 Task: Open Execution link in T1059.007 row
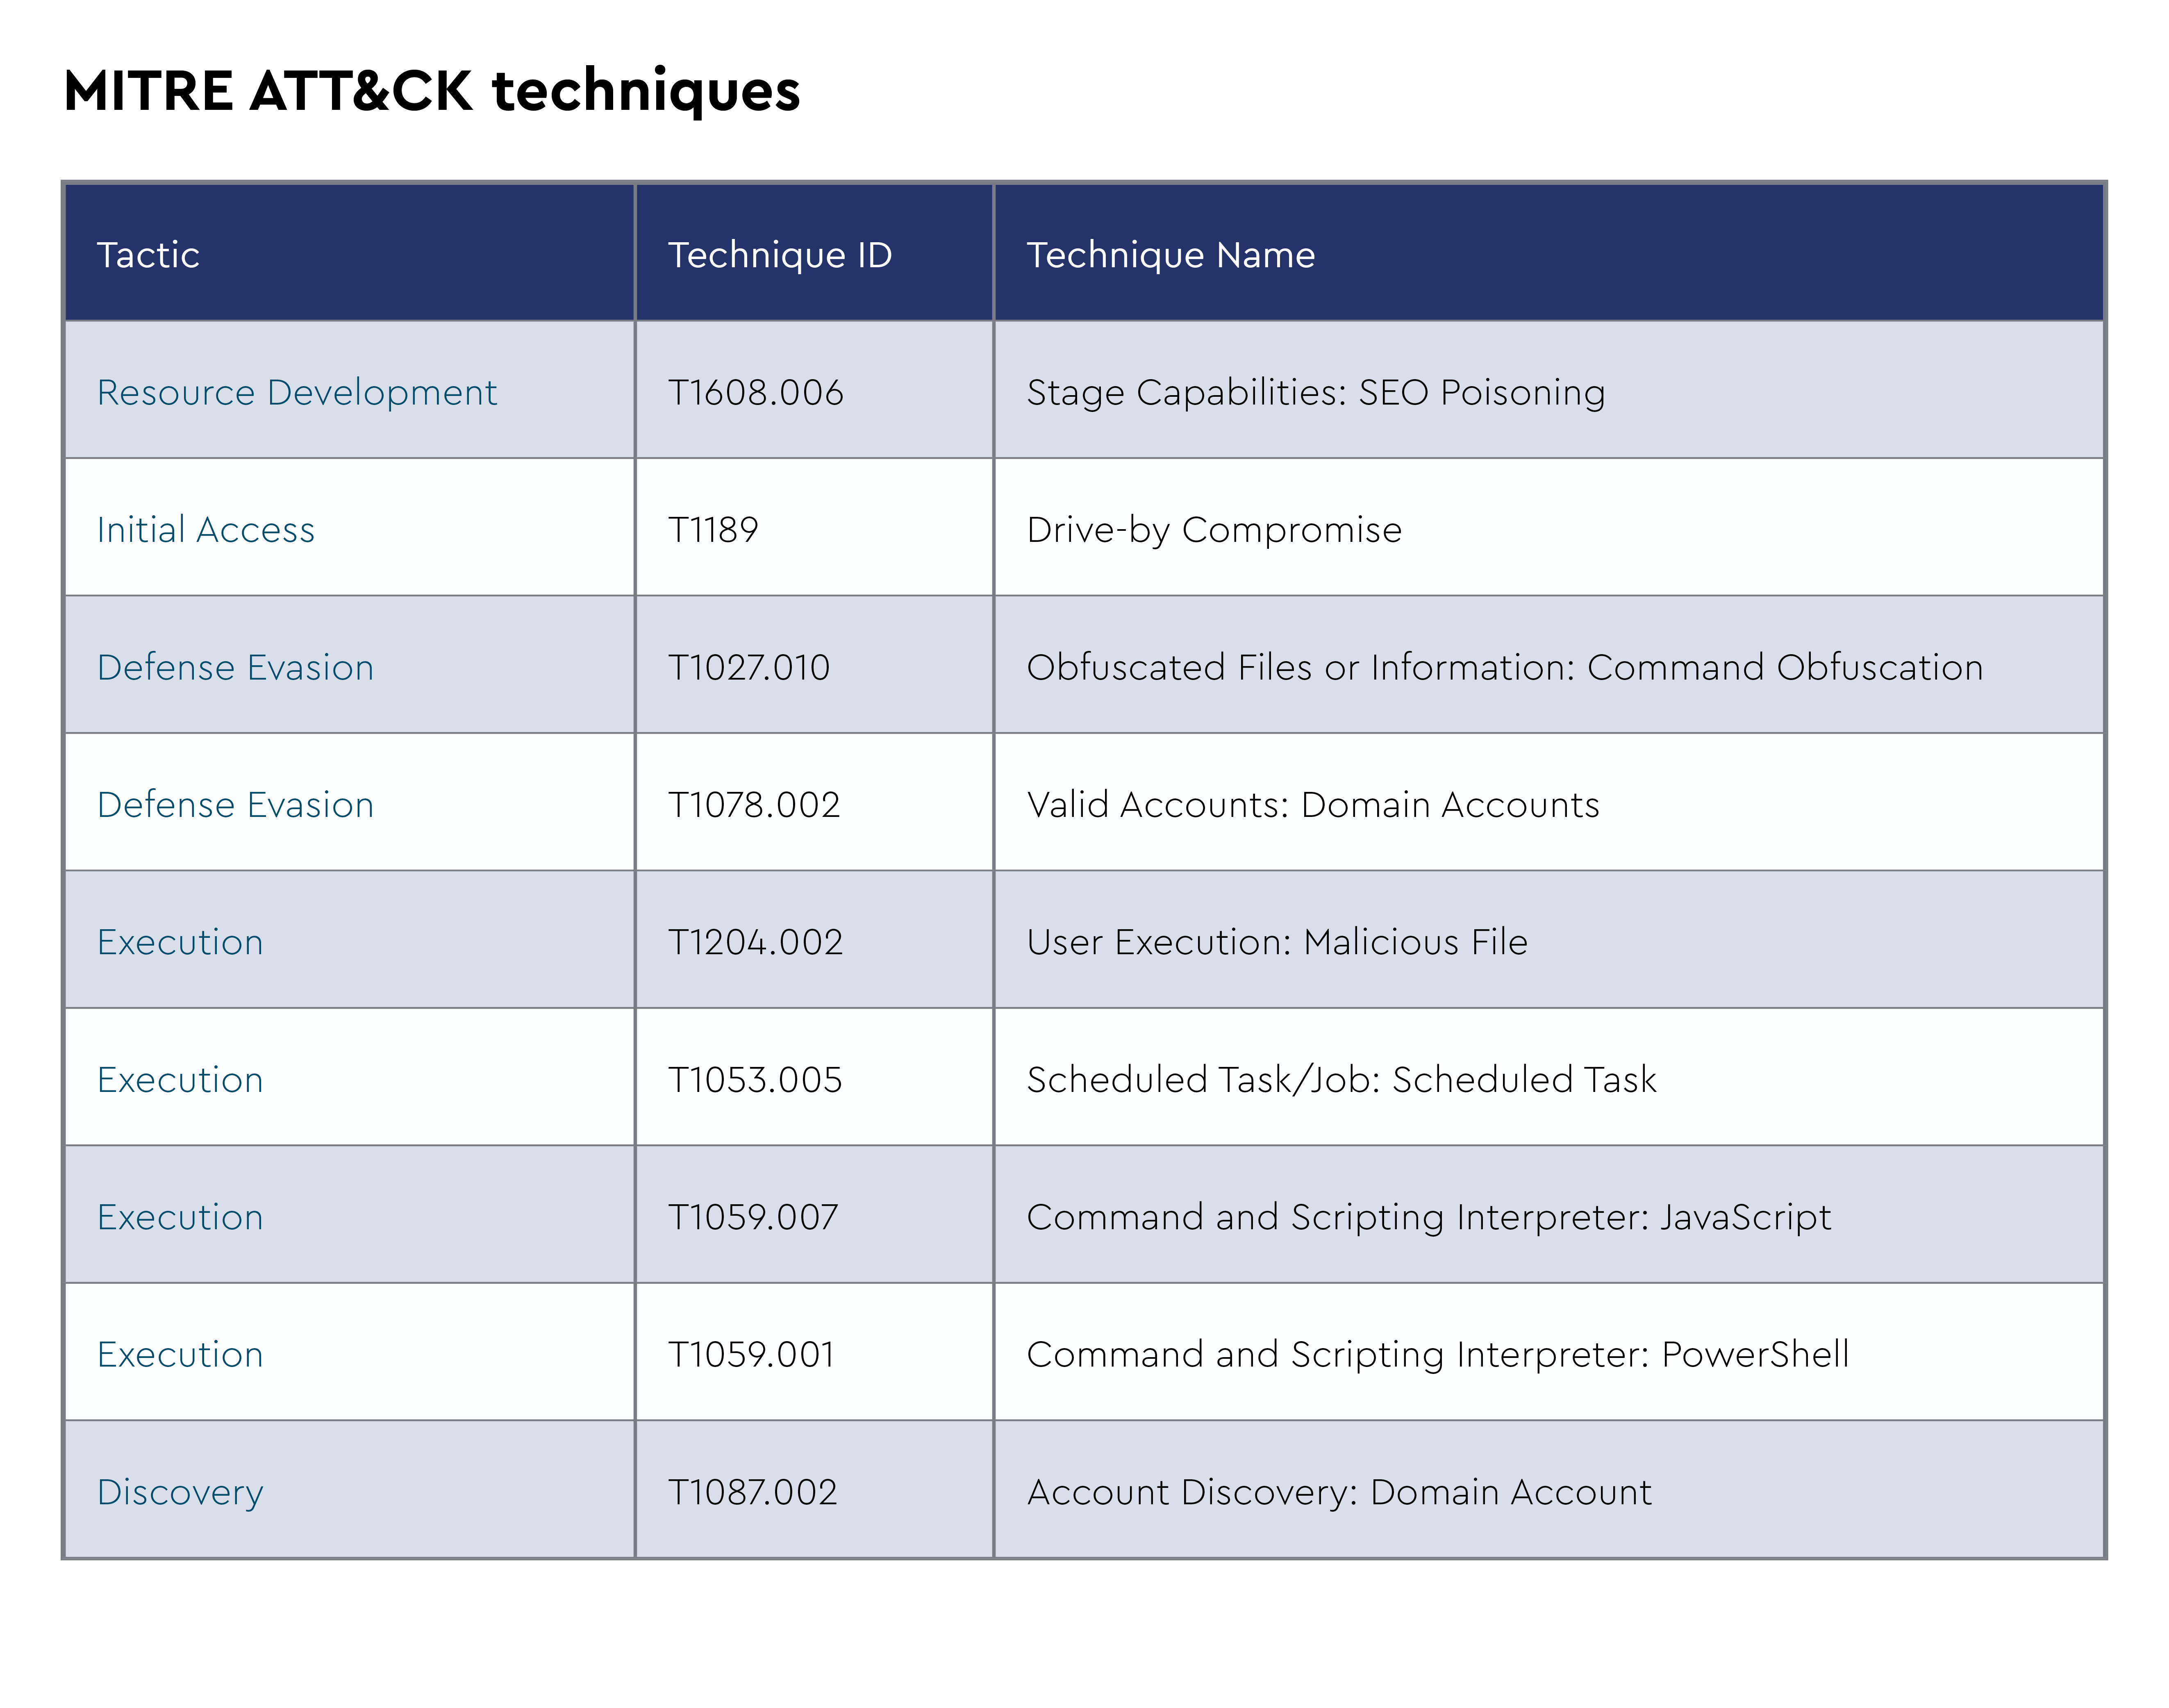tap(180, 1217)
